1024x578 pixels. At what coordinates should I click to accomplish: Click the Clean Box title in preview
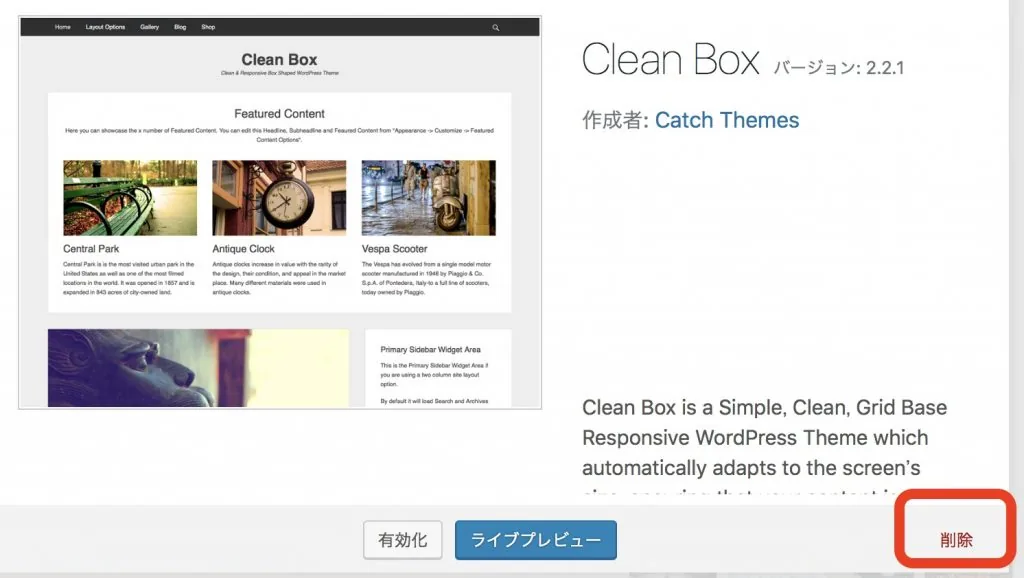tap(280, 59)
